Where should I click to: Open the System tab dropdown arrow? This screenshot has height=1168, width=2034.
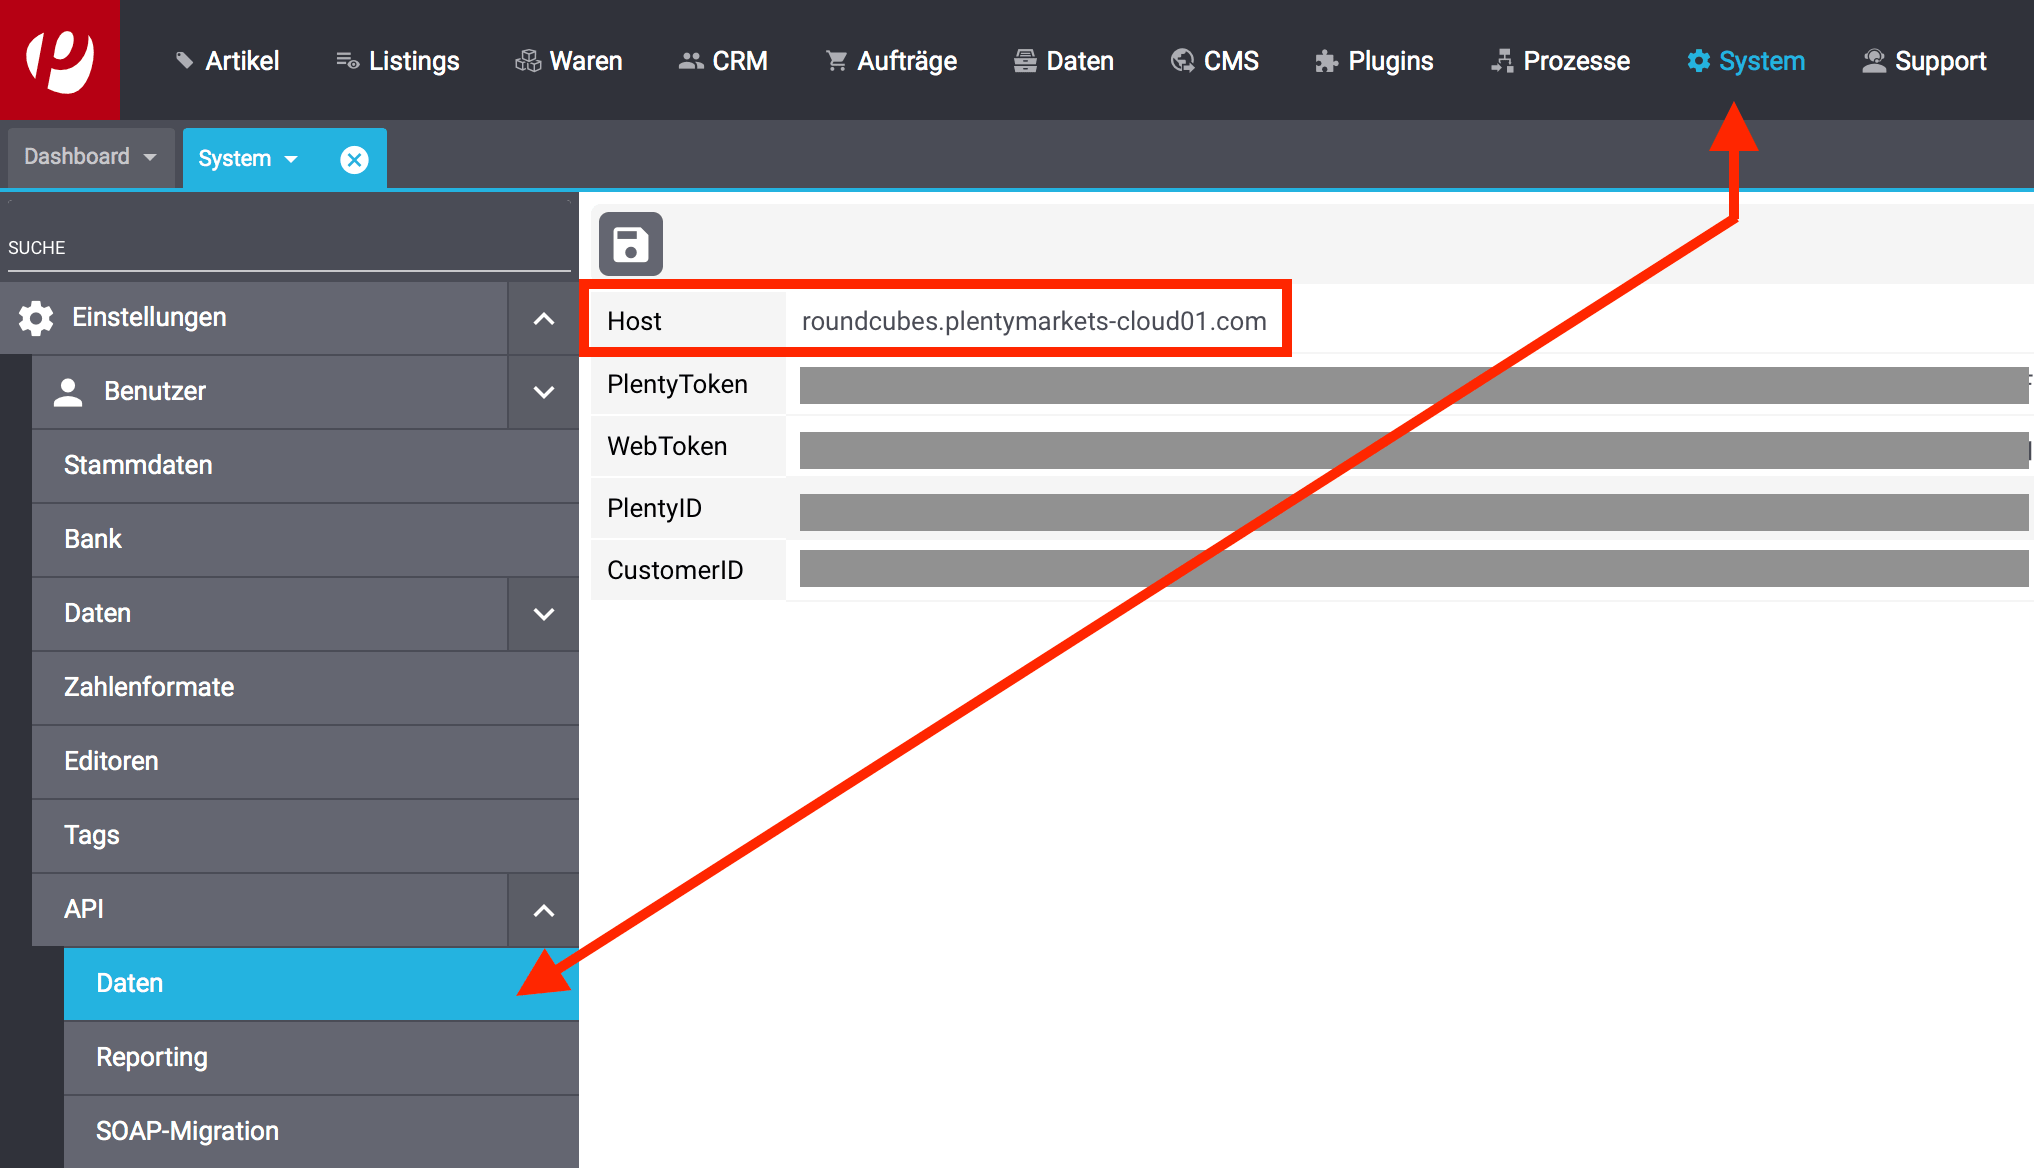[291, 159]
